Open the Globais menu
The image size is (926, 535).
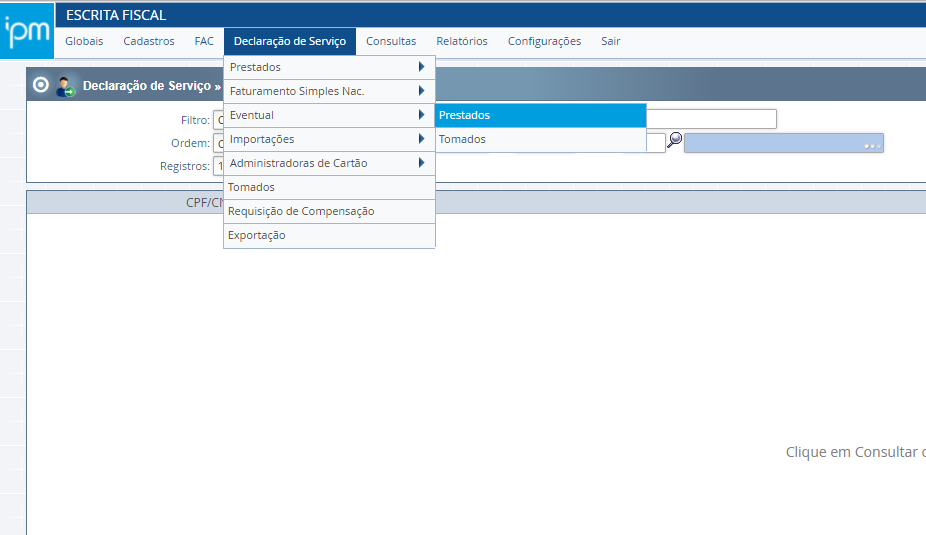[84, 41]
